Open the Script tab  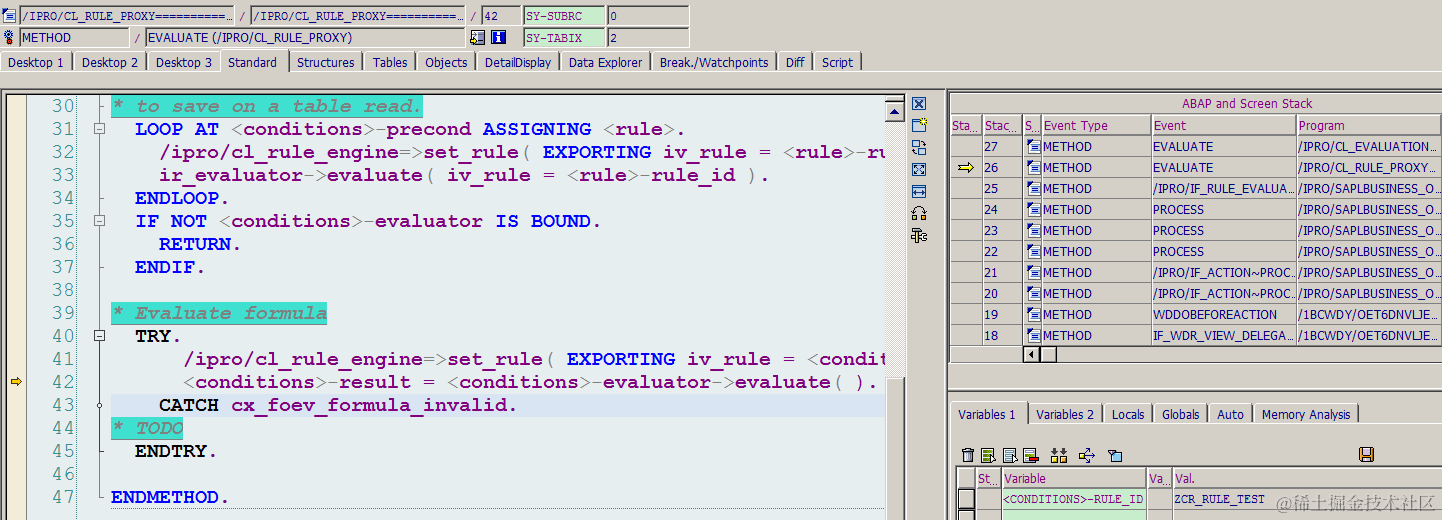pos(838,62)
